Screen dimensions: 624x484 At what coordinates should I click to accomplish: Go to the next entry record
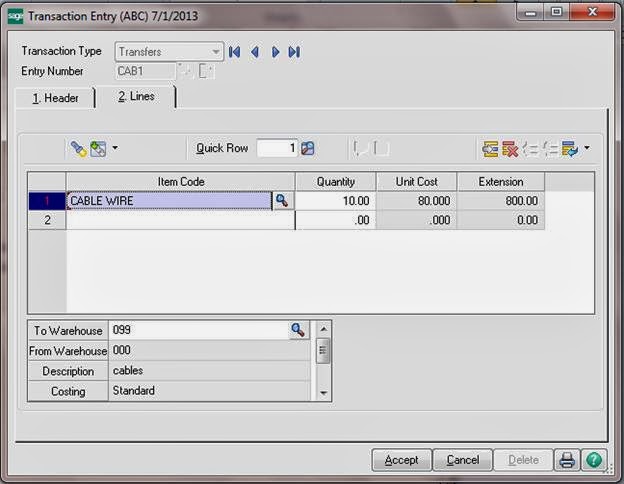(x=275, y=52)
